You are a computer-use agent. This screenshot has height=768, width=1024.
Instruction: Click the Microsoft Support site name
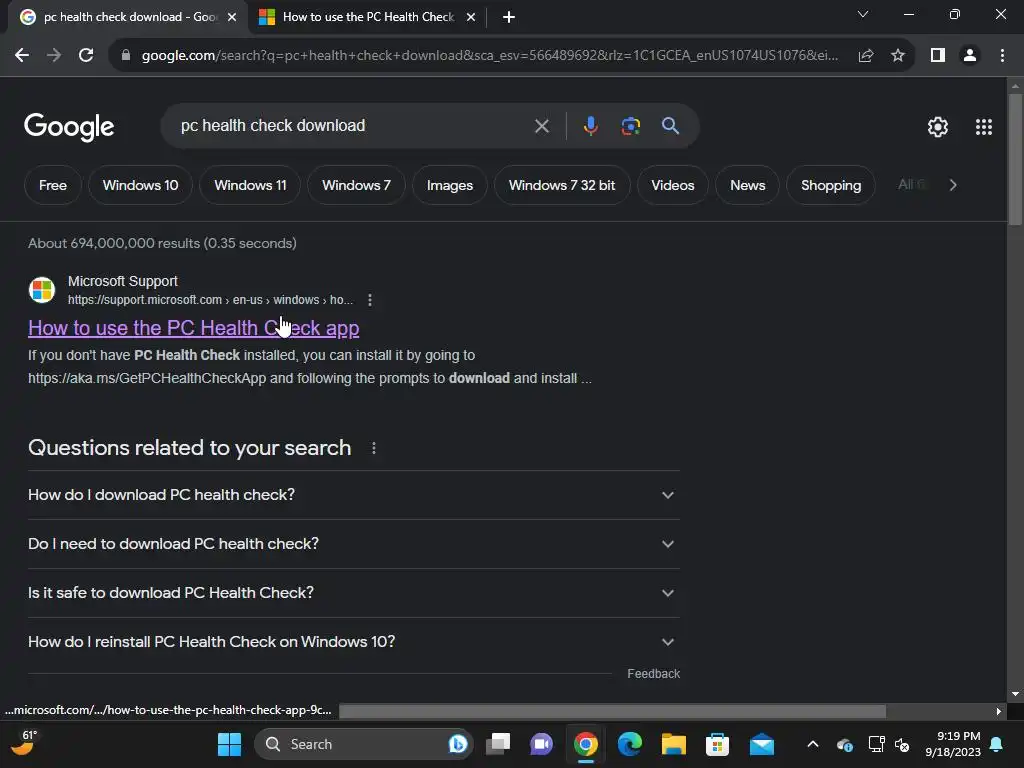point(123,281)
